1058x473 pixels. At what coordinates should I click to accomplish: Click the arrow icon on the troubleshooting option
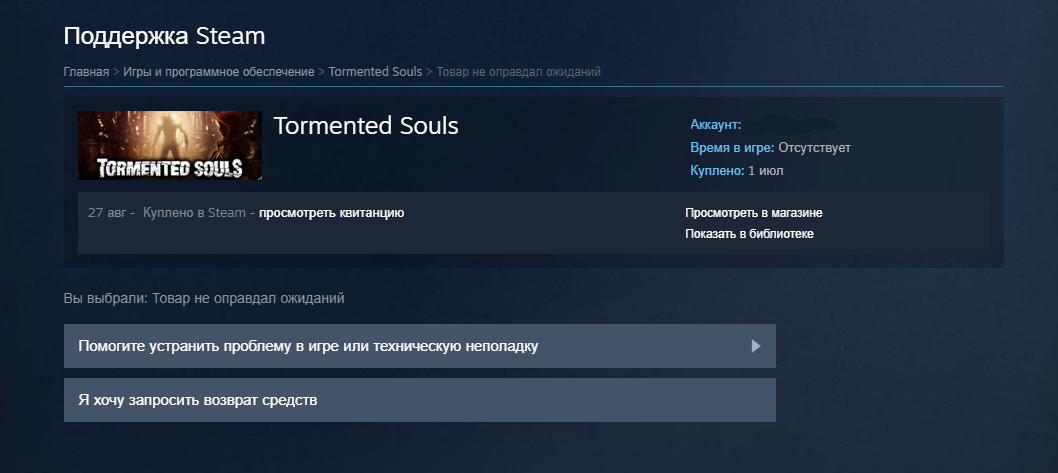756,346
